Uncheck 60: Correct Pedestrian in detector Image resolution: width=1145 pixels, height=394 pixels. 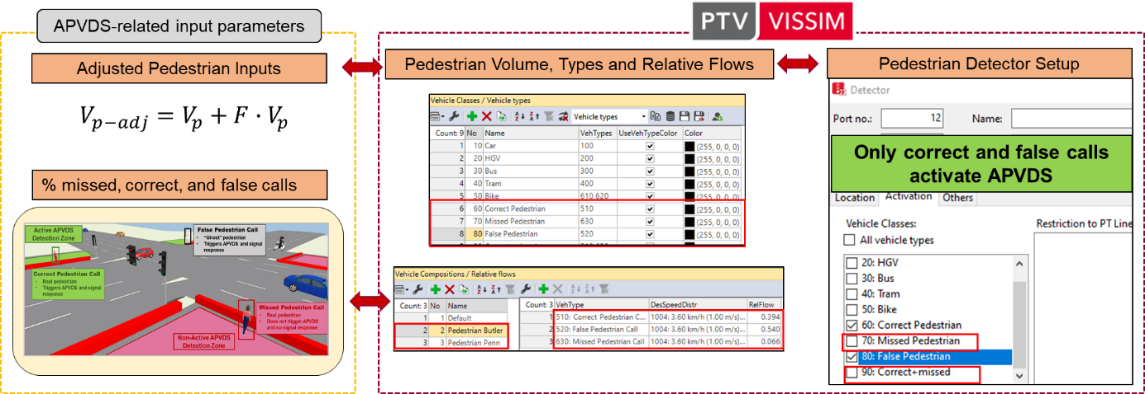pyautogui.click(x=850, y=325)
